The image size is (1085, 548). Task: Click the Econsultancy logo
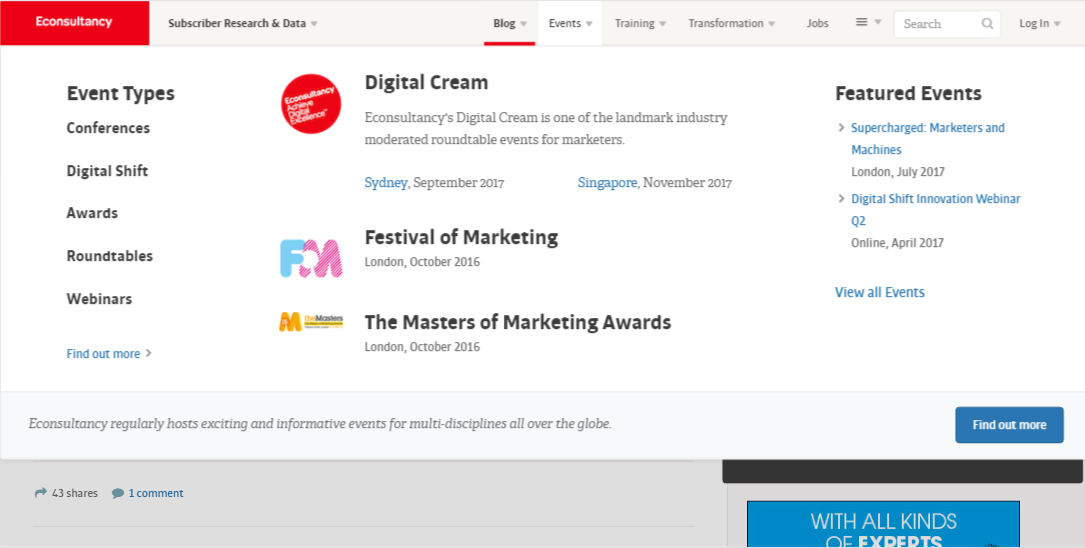click(x=74, y=23)
